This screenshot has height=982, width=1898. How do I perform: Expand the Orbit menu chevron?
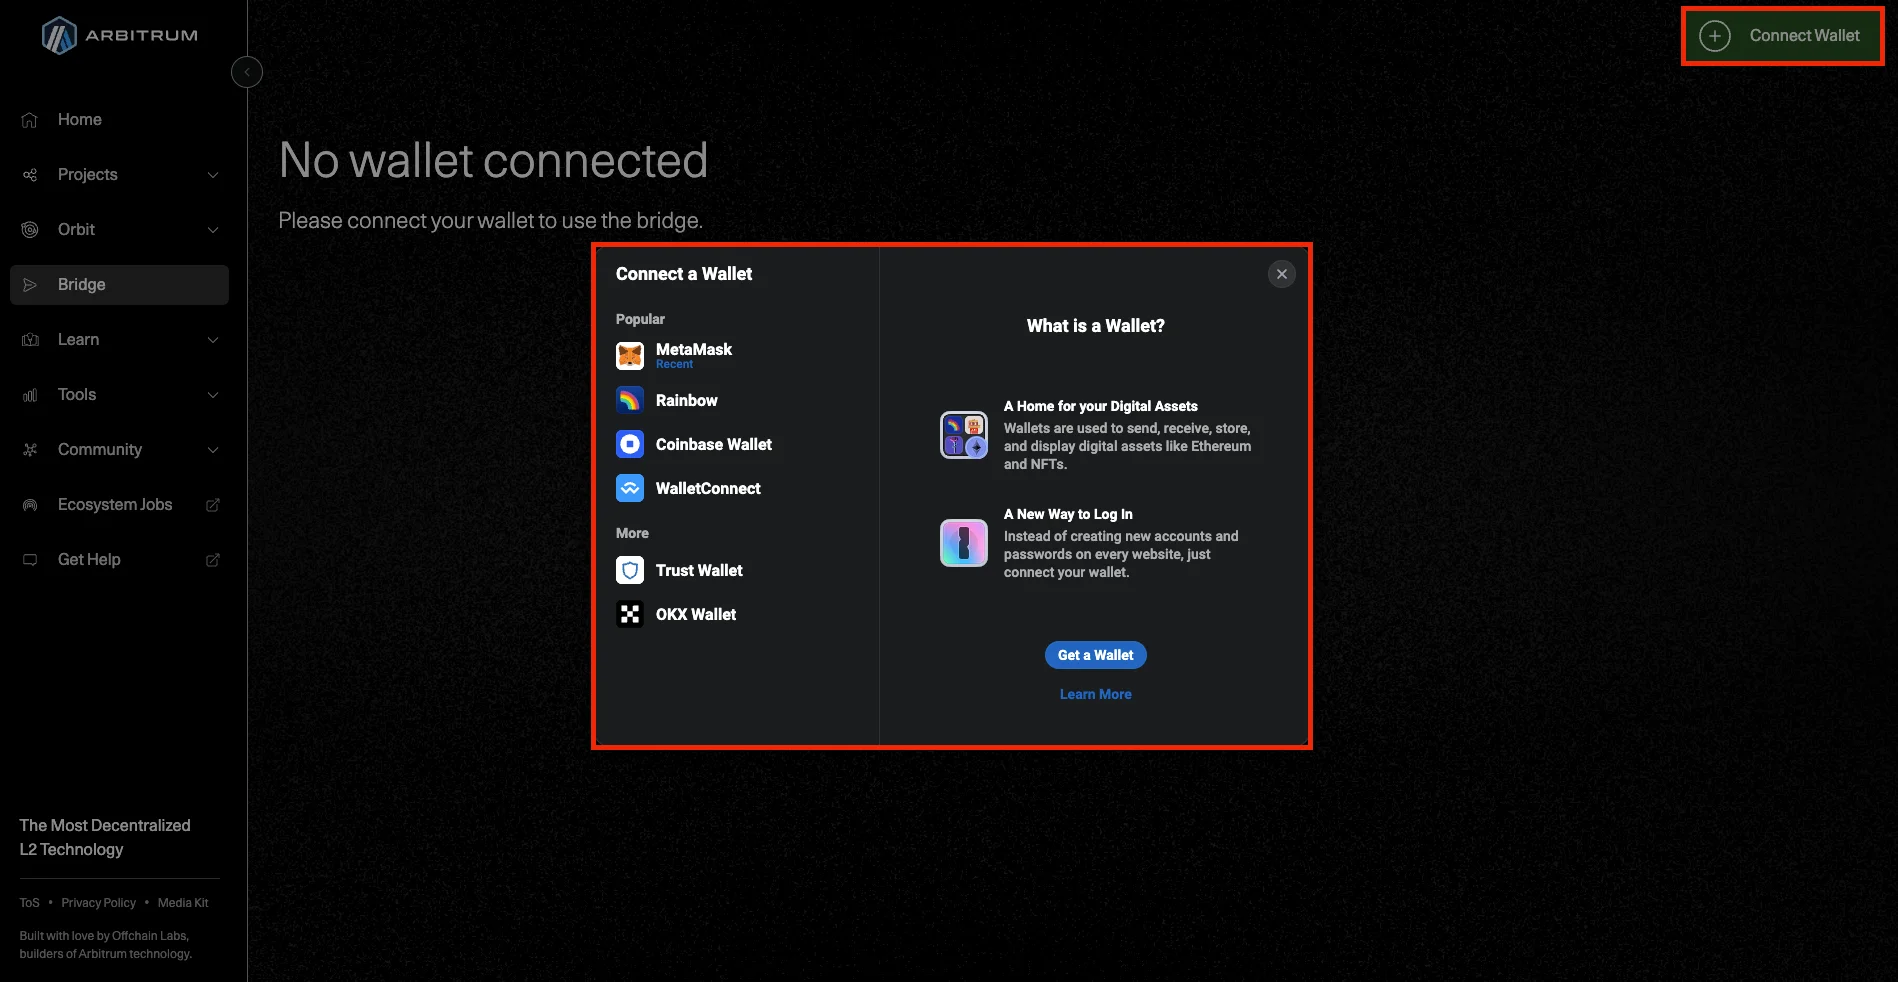213,230
